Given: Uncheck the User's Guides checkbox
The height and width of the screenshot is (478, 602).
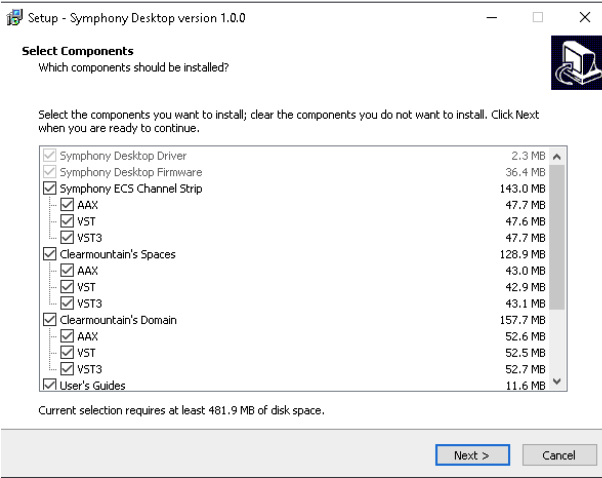Looking at the screenshot, I should (49, 385).
